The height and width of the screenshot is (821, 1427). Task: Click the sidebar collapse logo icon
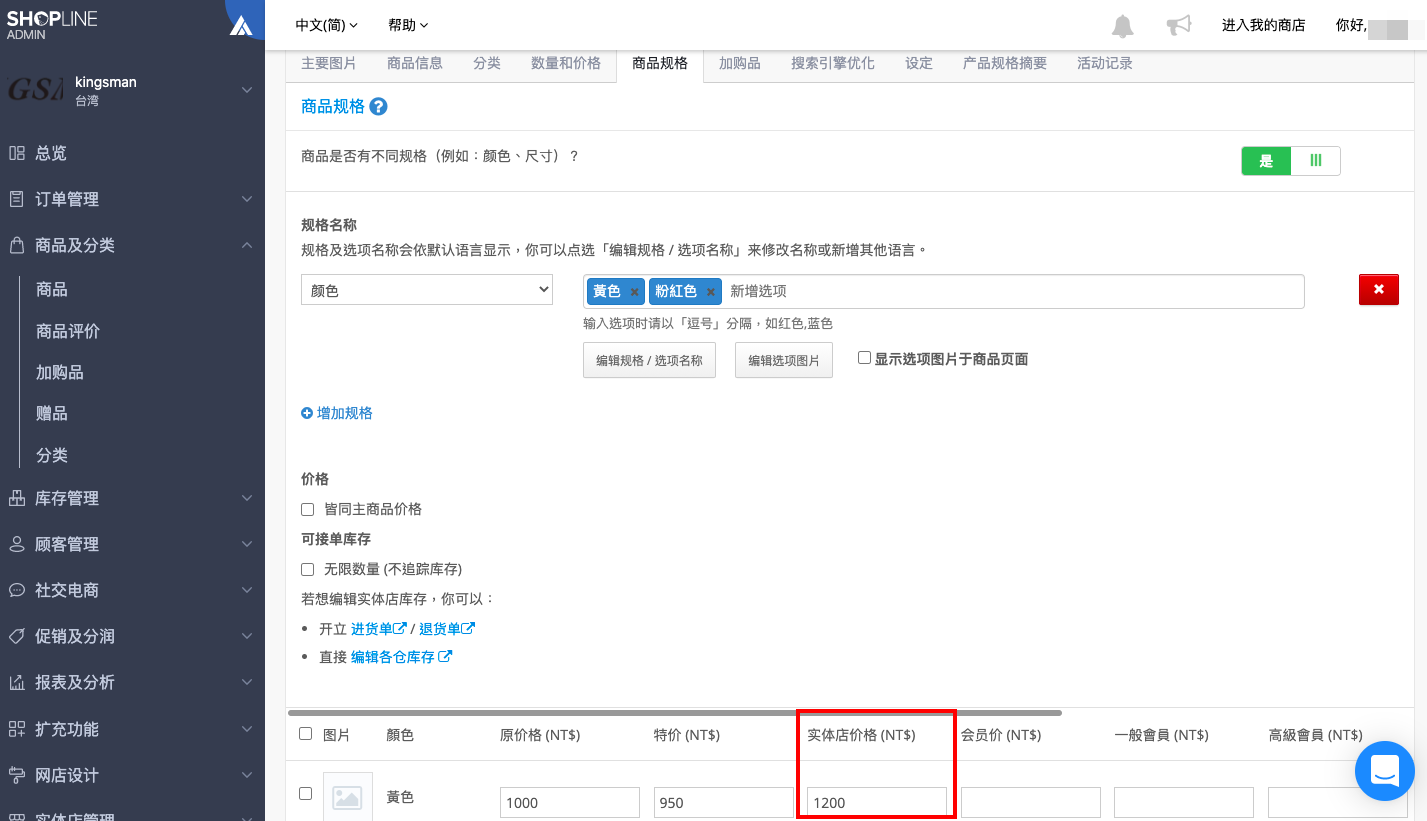click(x=241, y=25)
